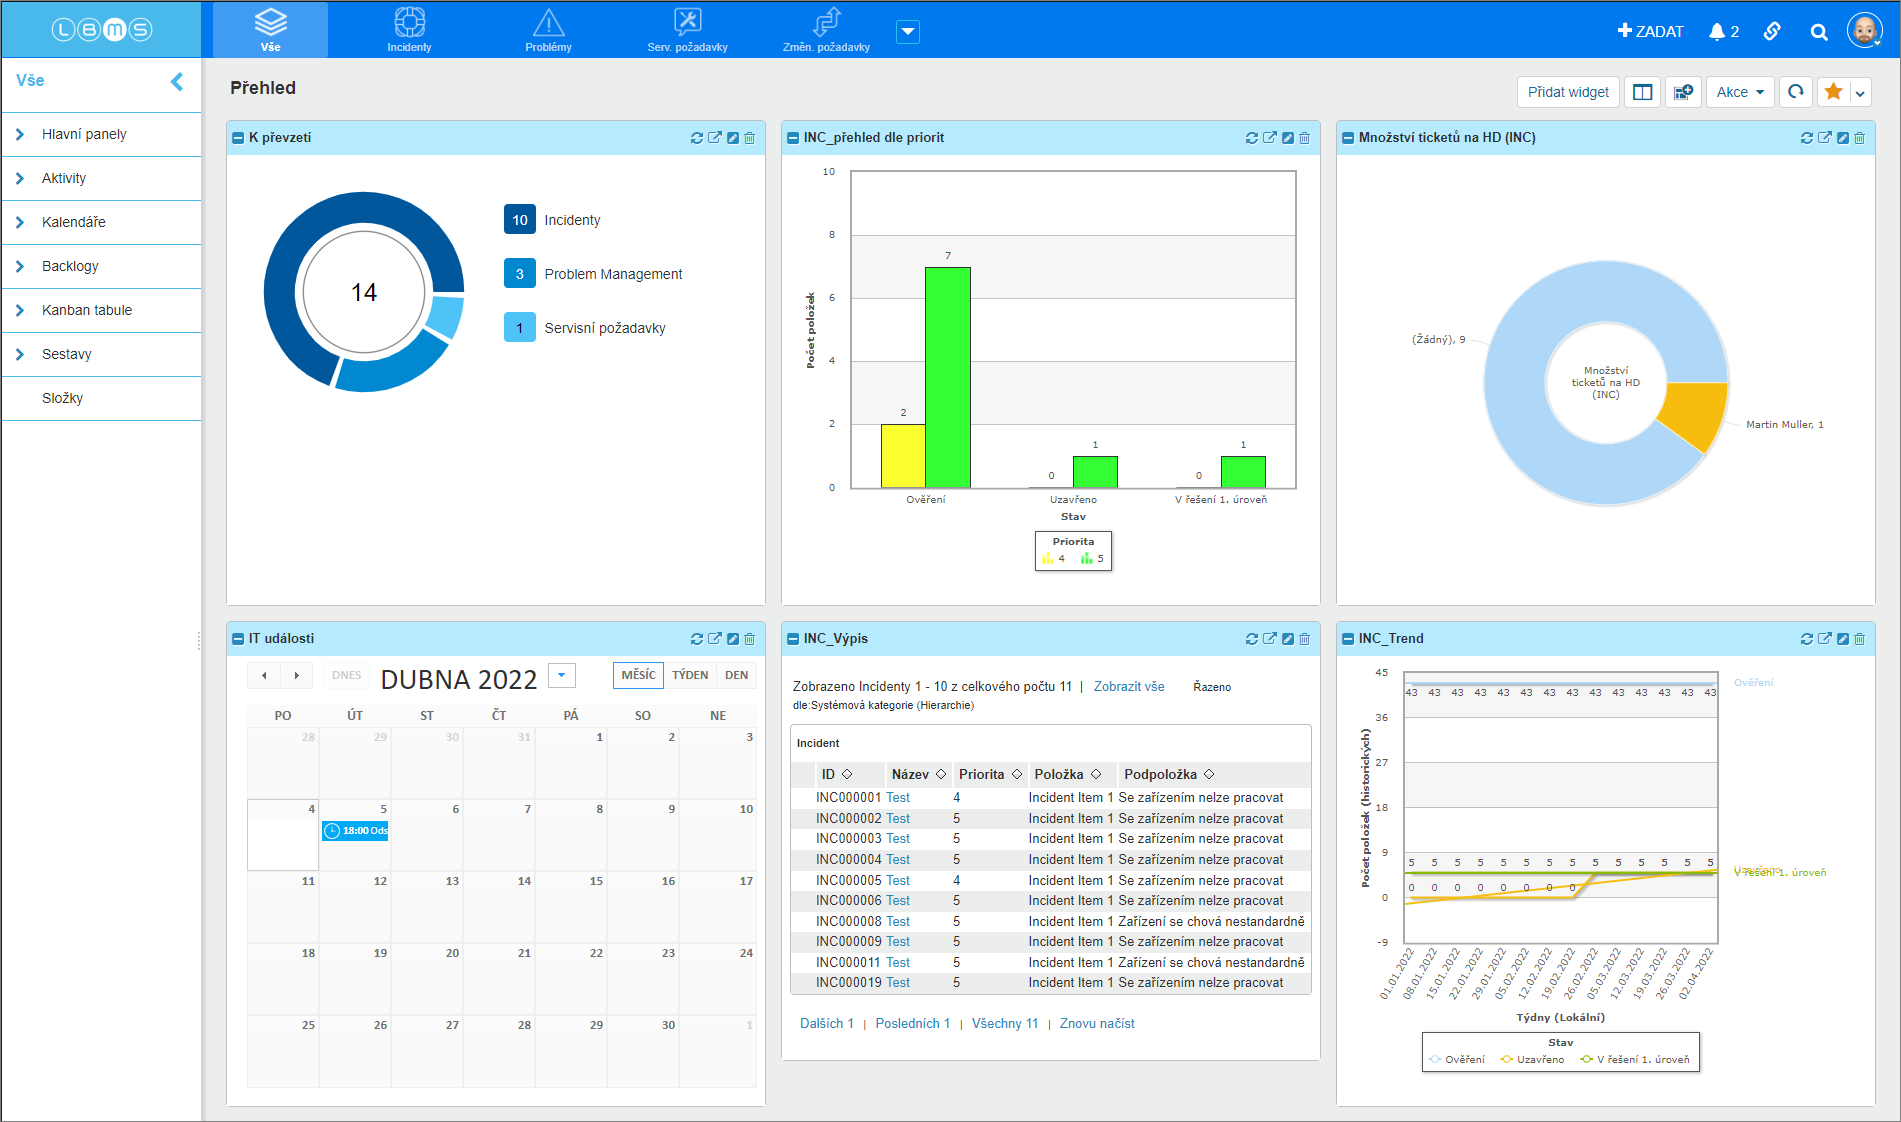
Task: Toggle V řešení 1. úroveň legend series
Action: [1635, 1060]
